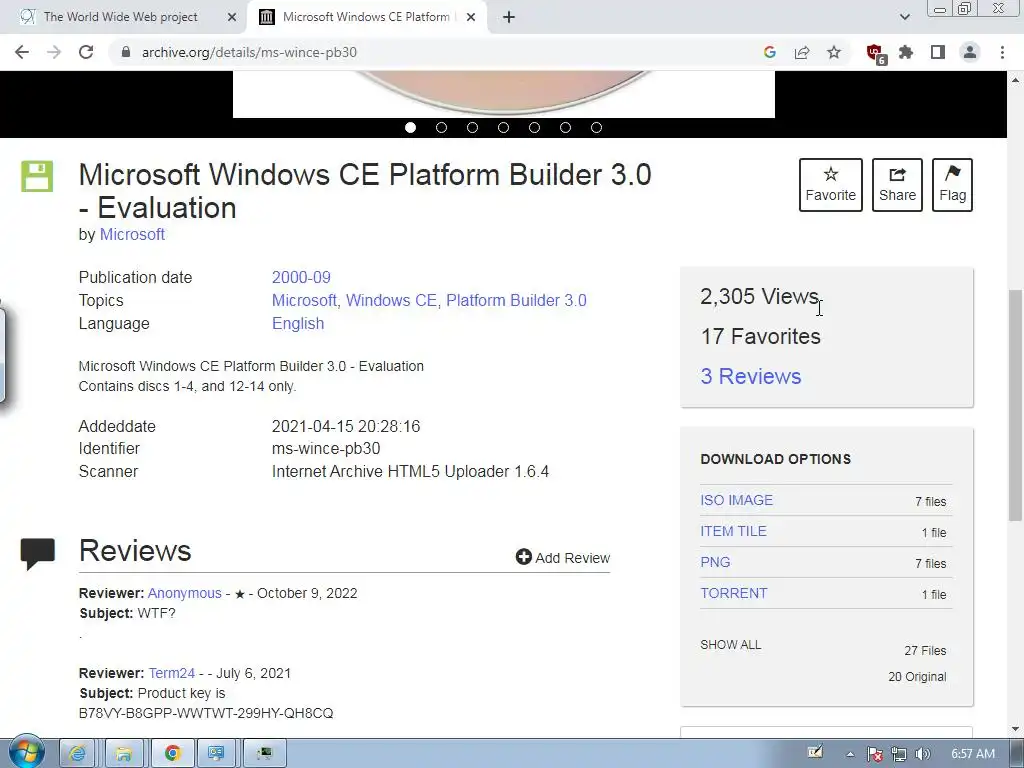Select the Microsoft Windows CE Platform tab
This screenshot has height=768, width=1024.
coord(366,17)
